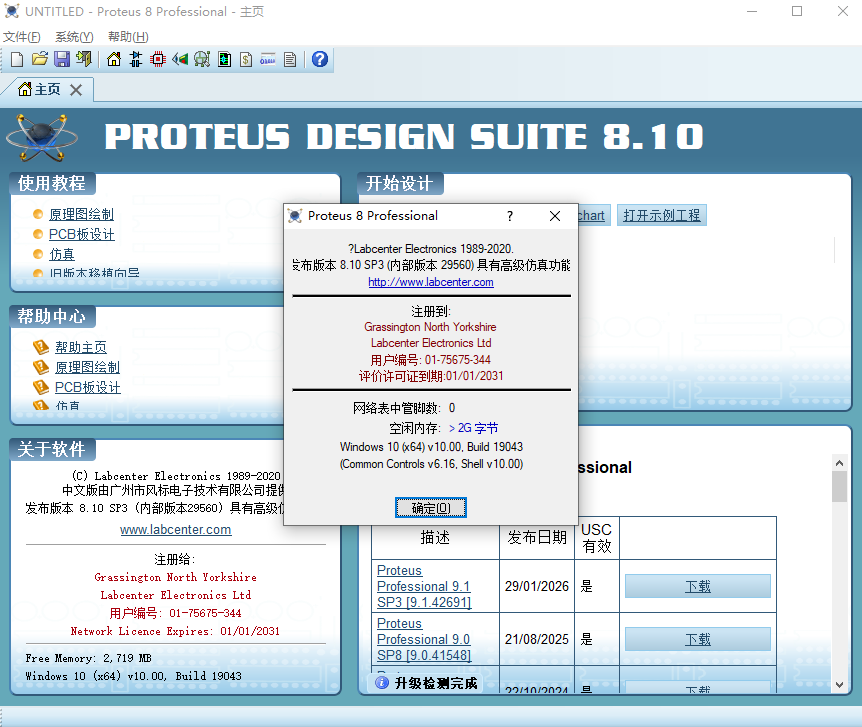
Task: Open the 文件 menu
Action: [x=21, y=37]
